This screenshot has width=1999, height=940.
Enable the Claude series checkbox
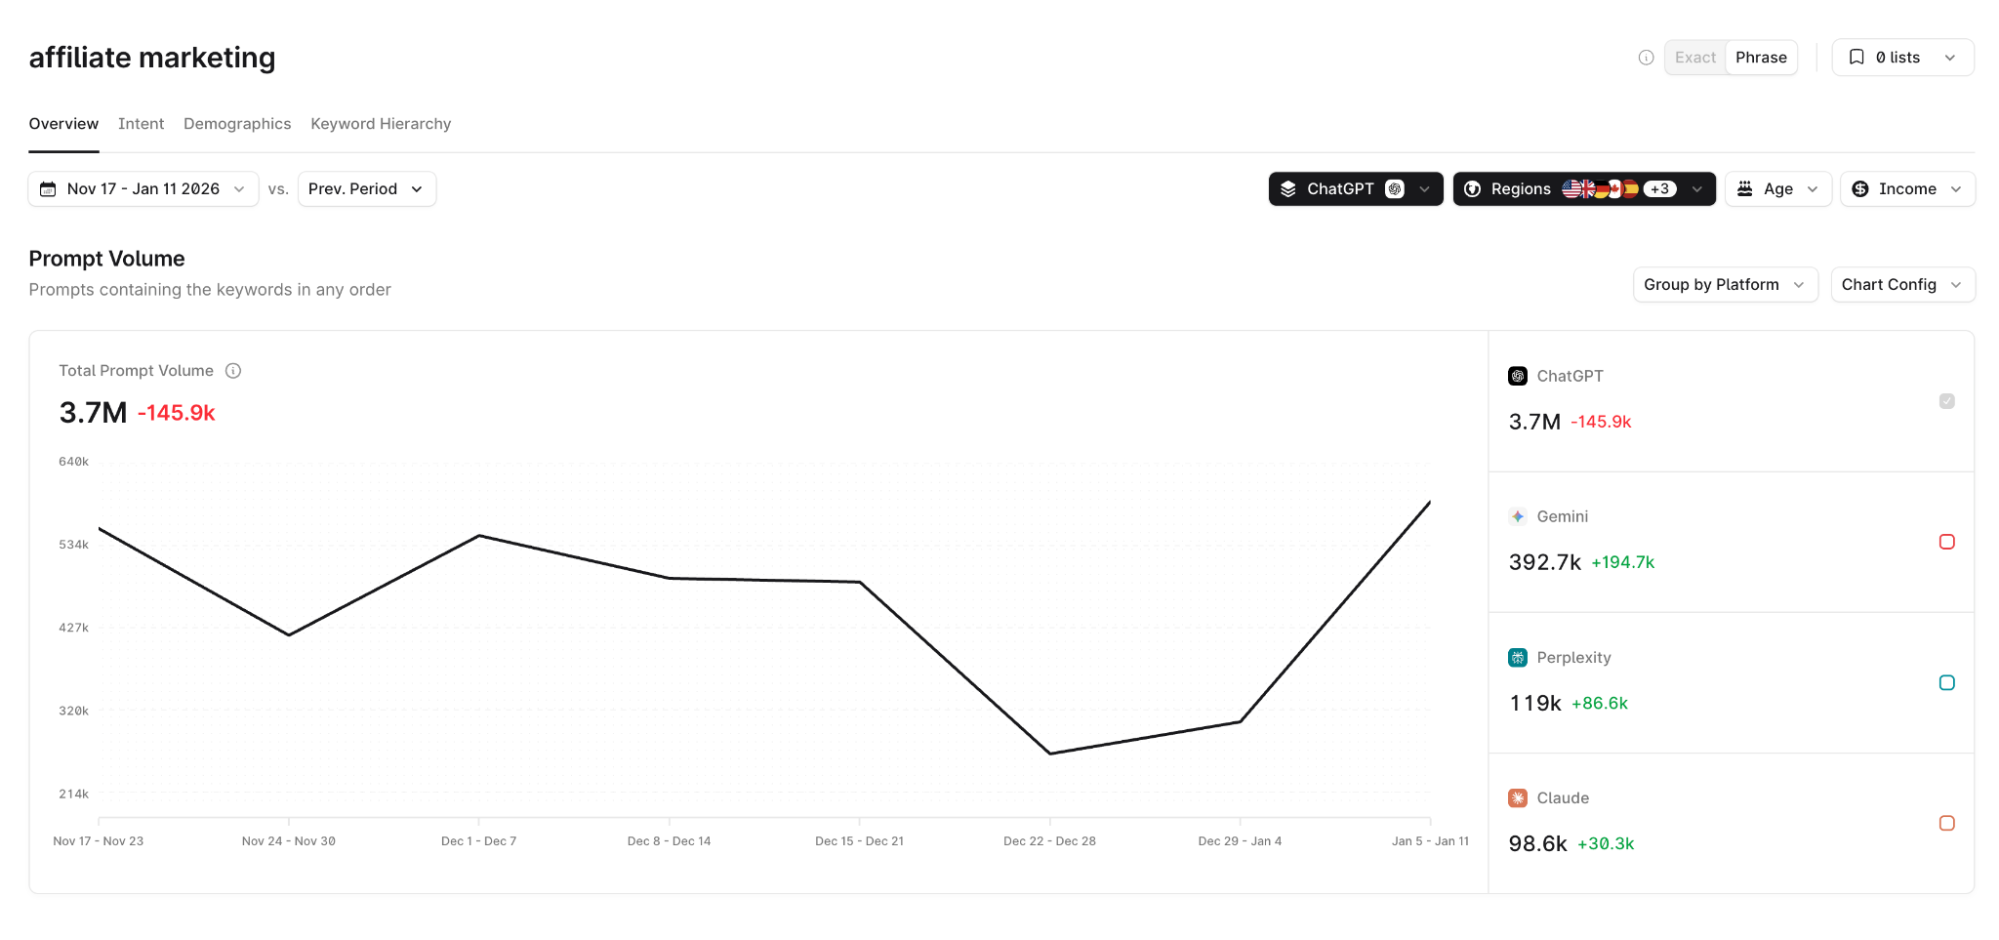pyautogui.click(x=1946, y=824)
